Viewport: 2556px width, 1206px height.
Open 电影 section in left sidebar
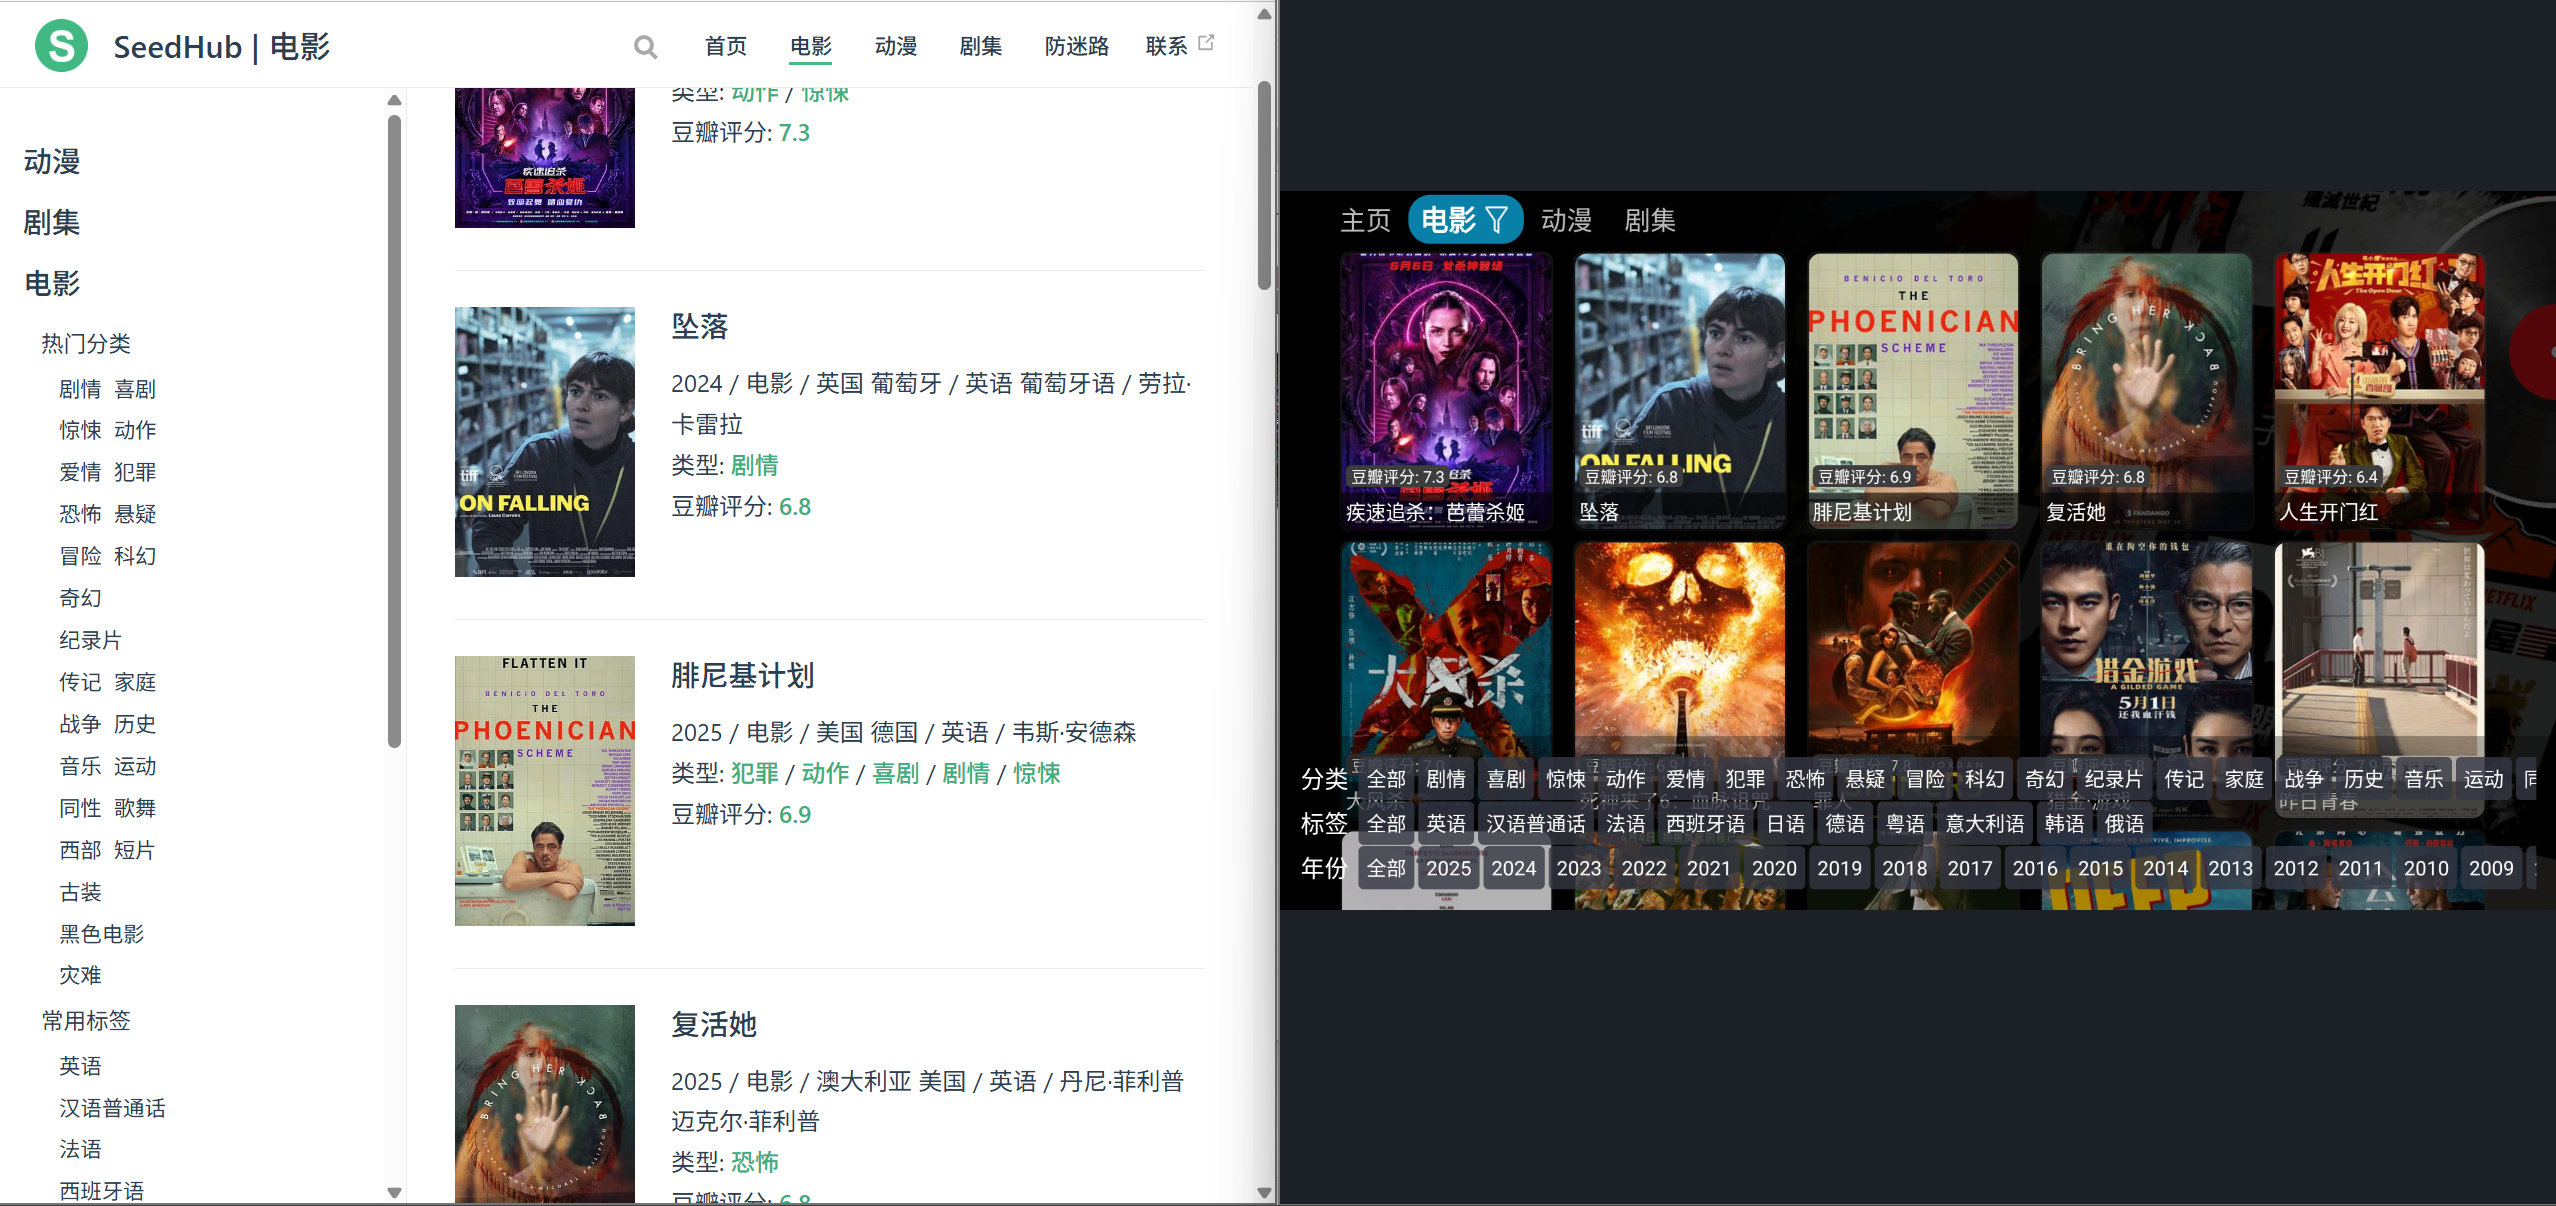click(x=52, y=284)
